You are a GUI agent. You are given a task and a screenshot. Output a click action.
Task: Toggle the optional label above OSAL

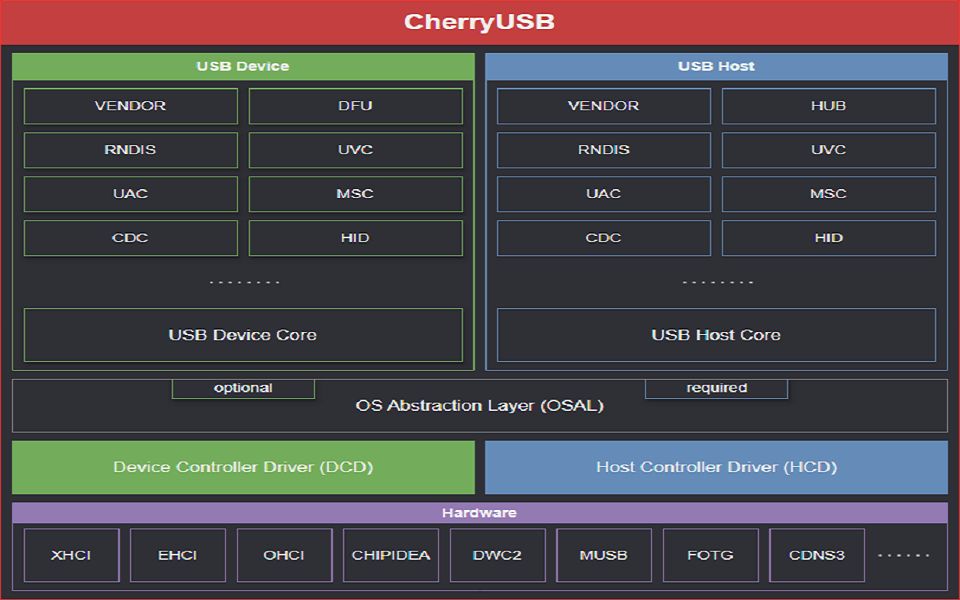point(243,387)
